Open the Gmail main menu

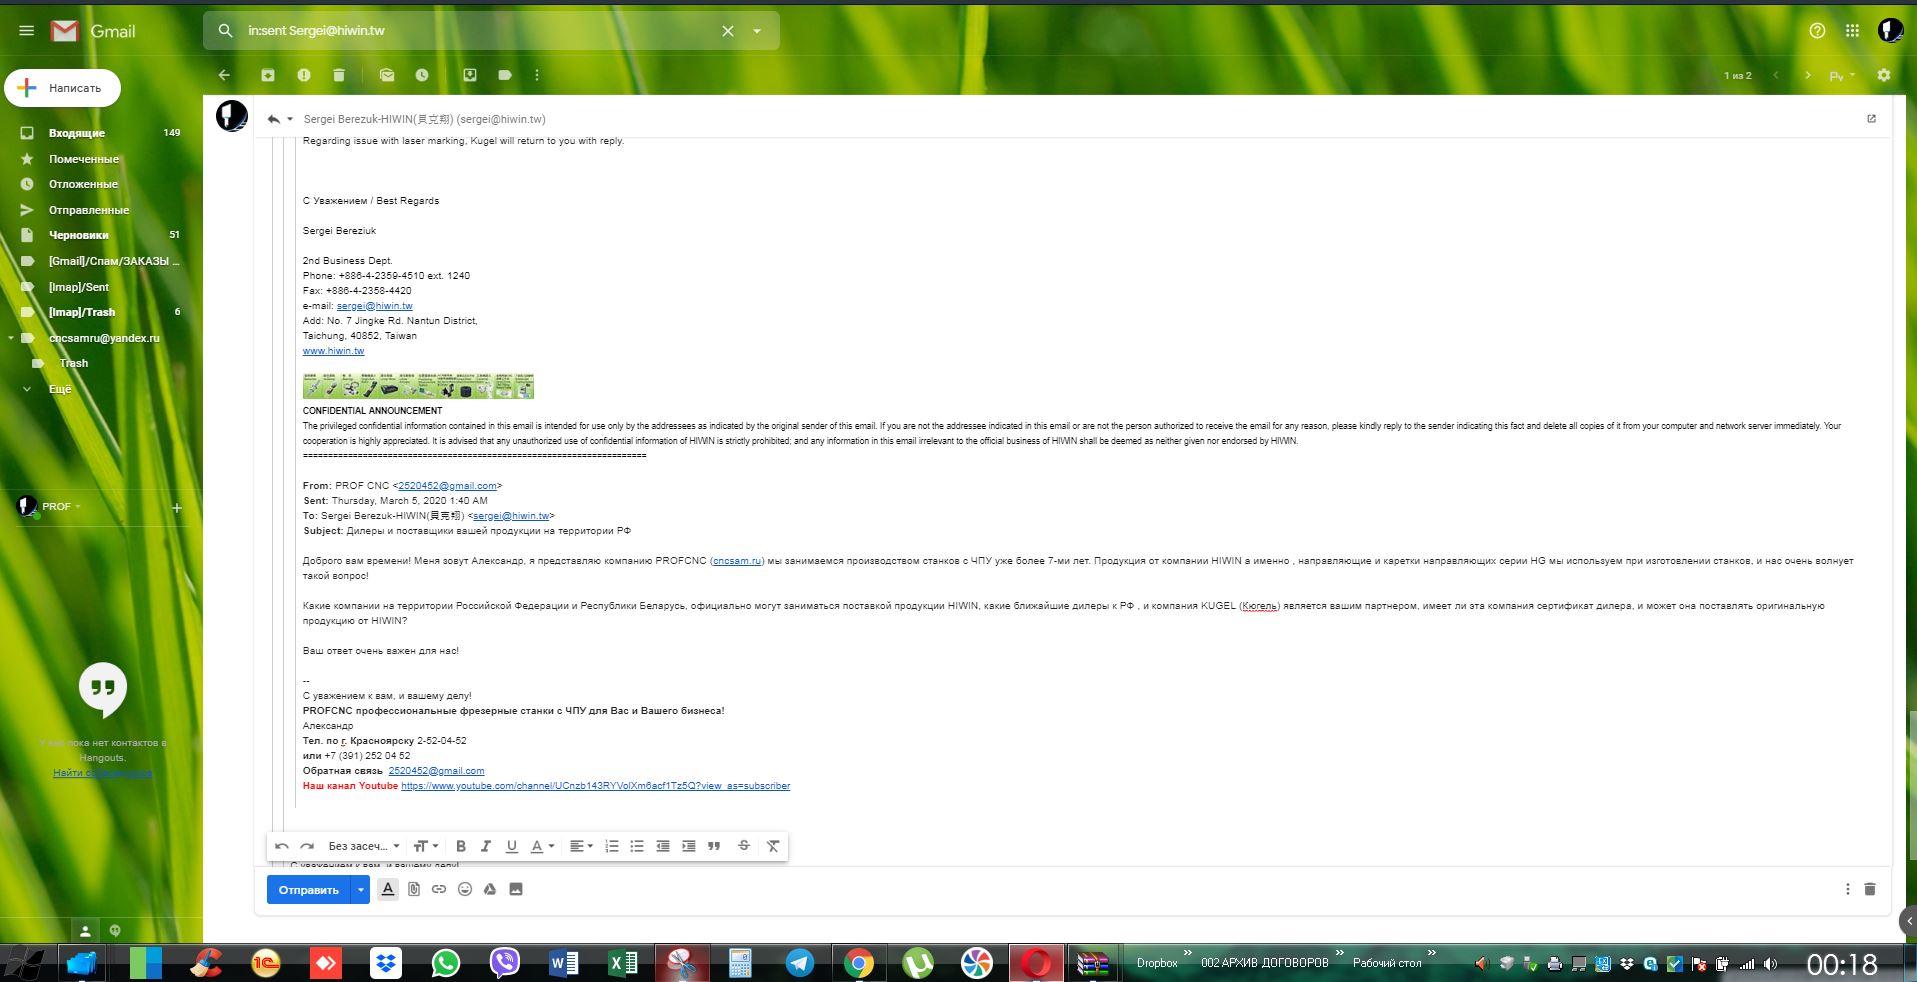pyautogui.click(x=27, y=31)
